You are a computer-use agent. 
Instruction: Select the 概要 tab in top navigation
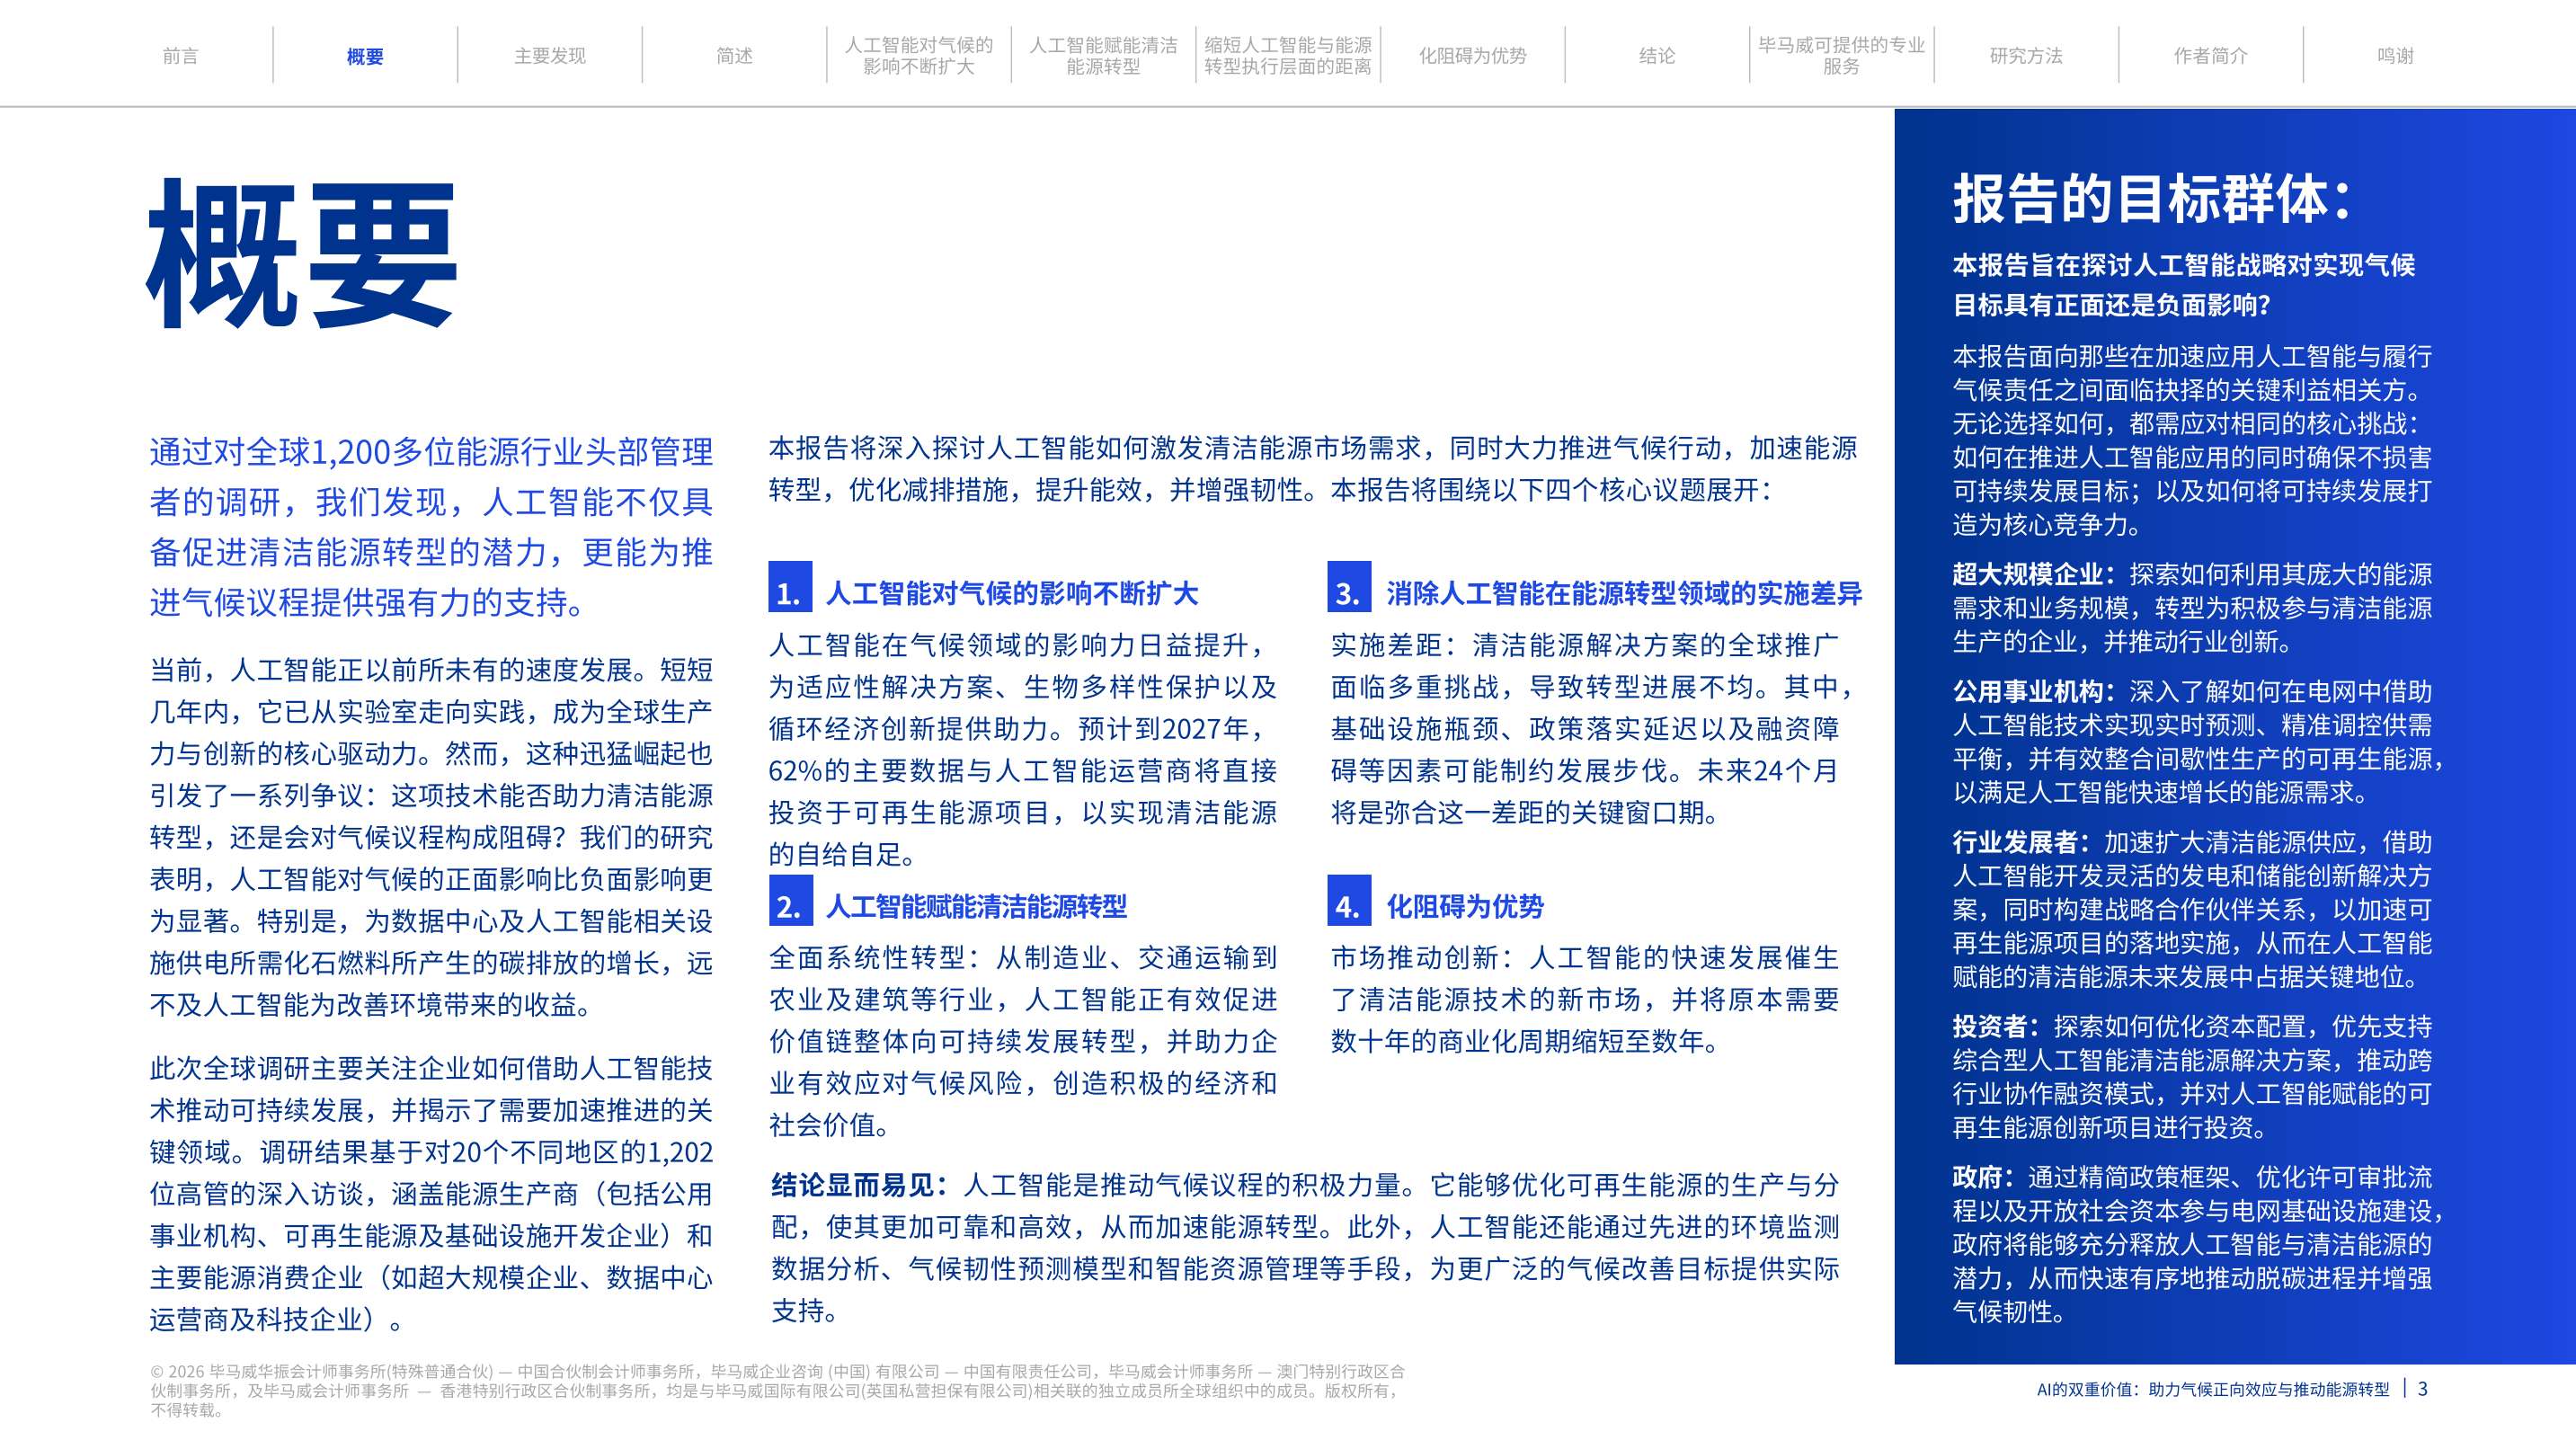point(365,56)
